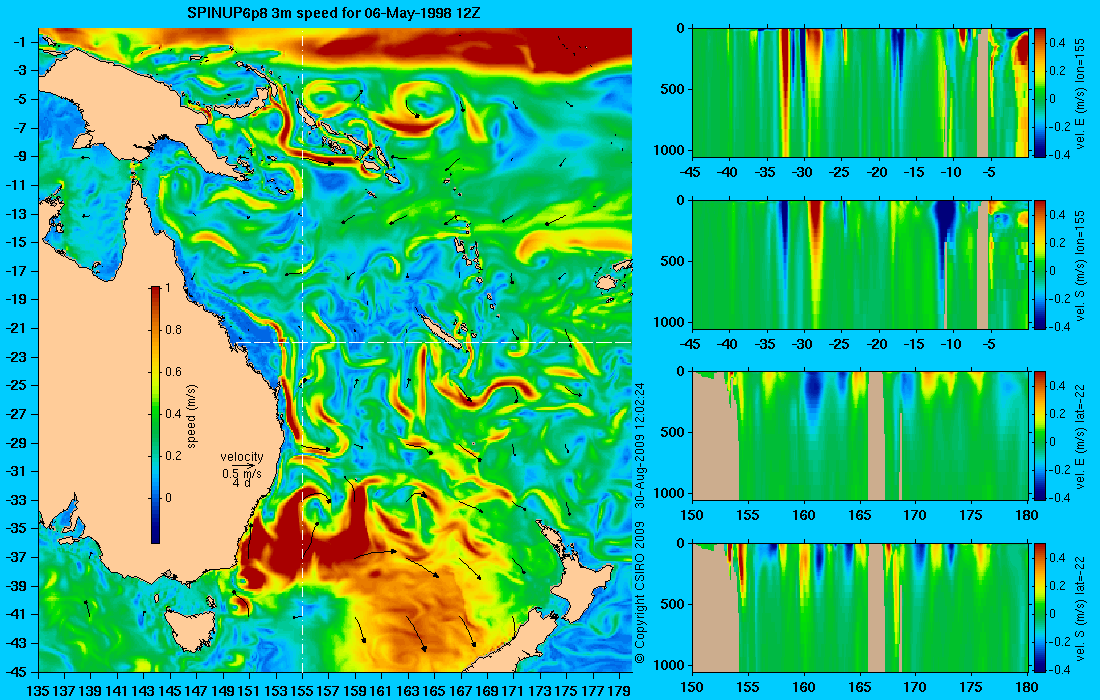Open the vel. S lat=-22 depth section plot

pos(860,607)
